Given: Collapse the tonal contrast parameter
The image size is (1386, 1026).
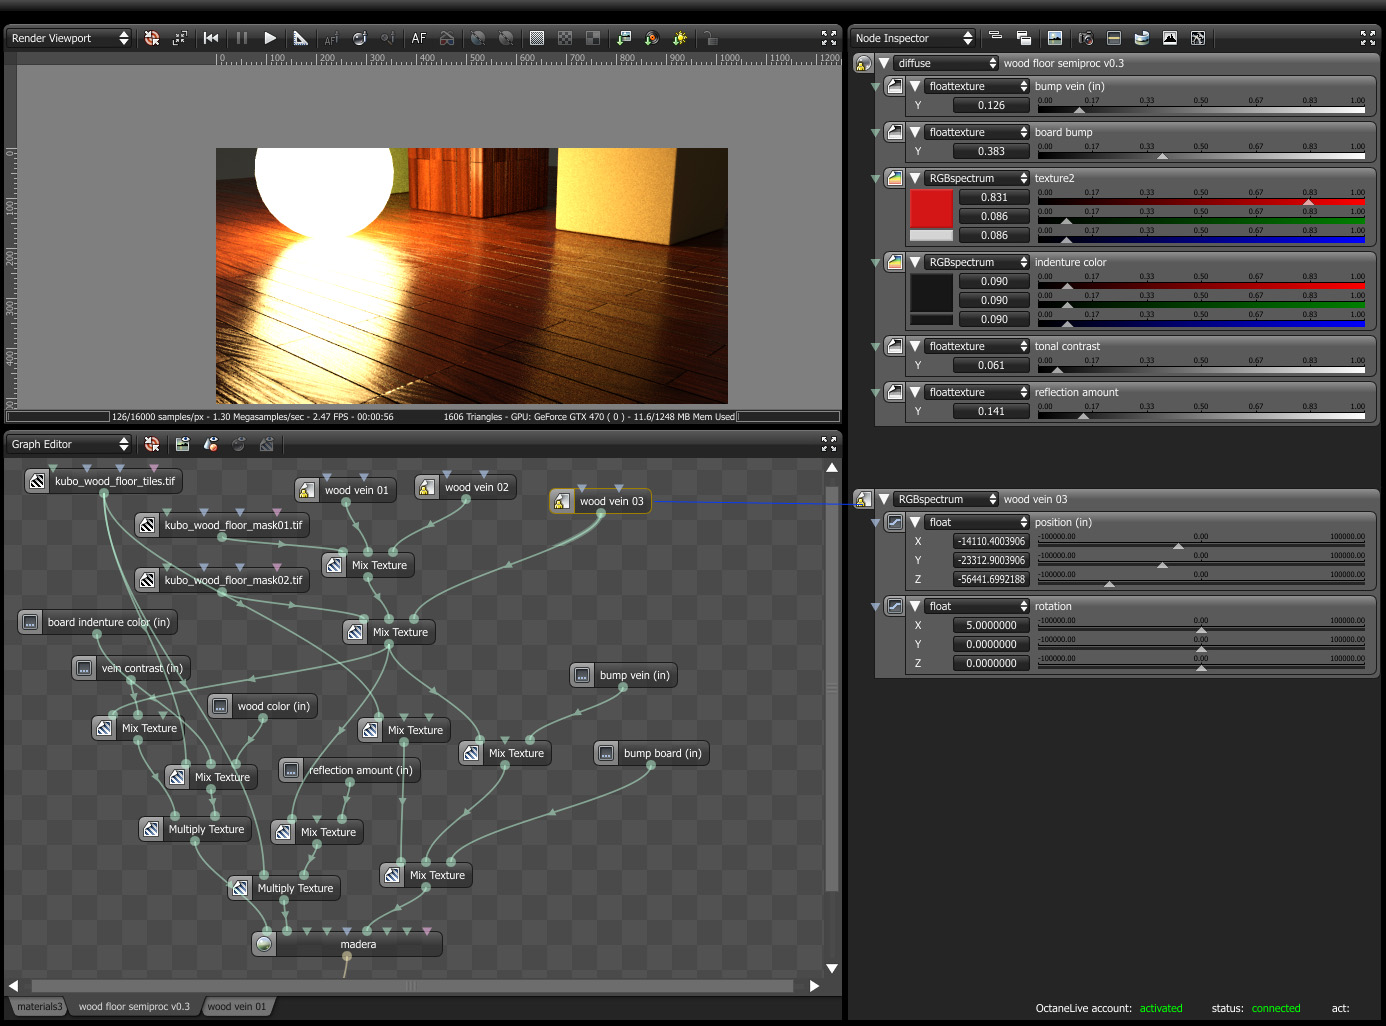Looking at the screenshot, I should click(x=915, y=346).
